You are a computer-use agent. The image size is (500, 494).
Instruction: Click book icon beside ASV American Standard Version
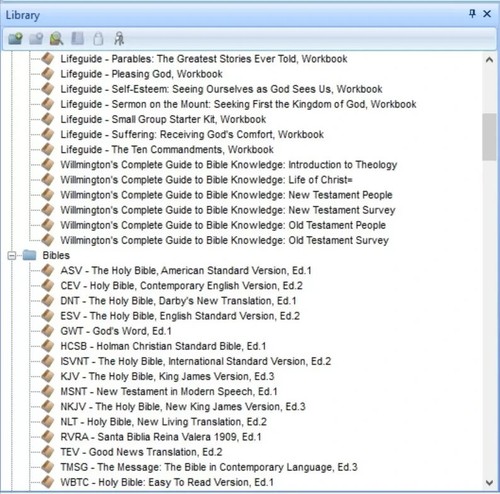pos(48,270)
